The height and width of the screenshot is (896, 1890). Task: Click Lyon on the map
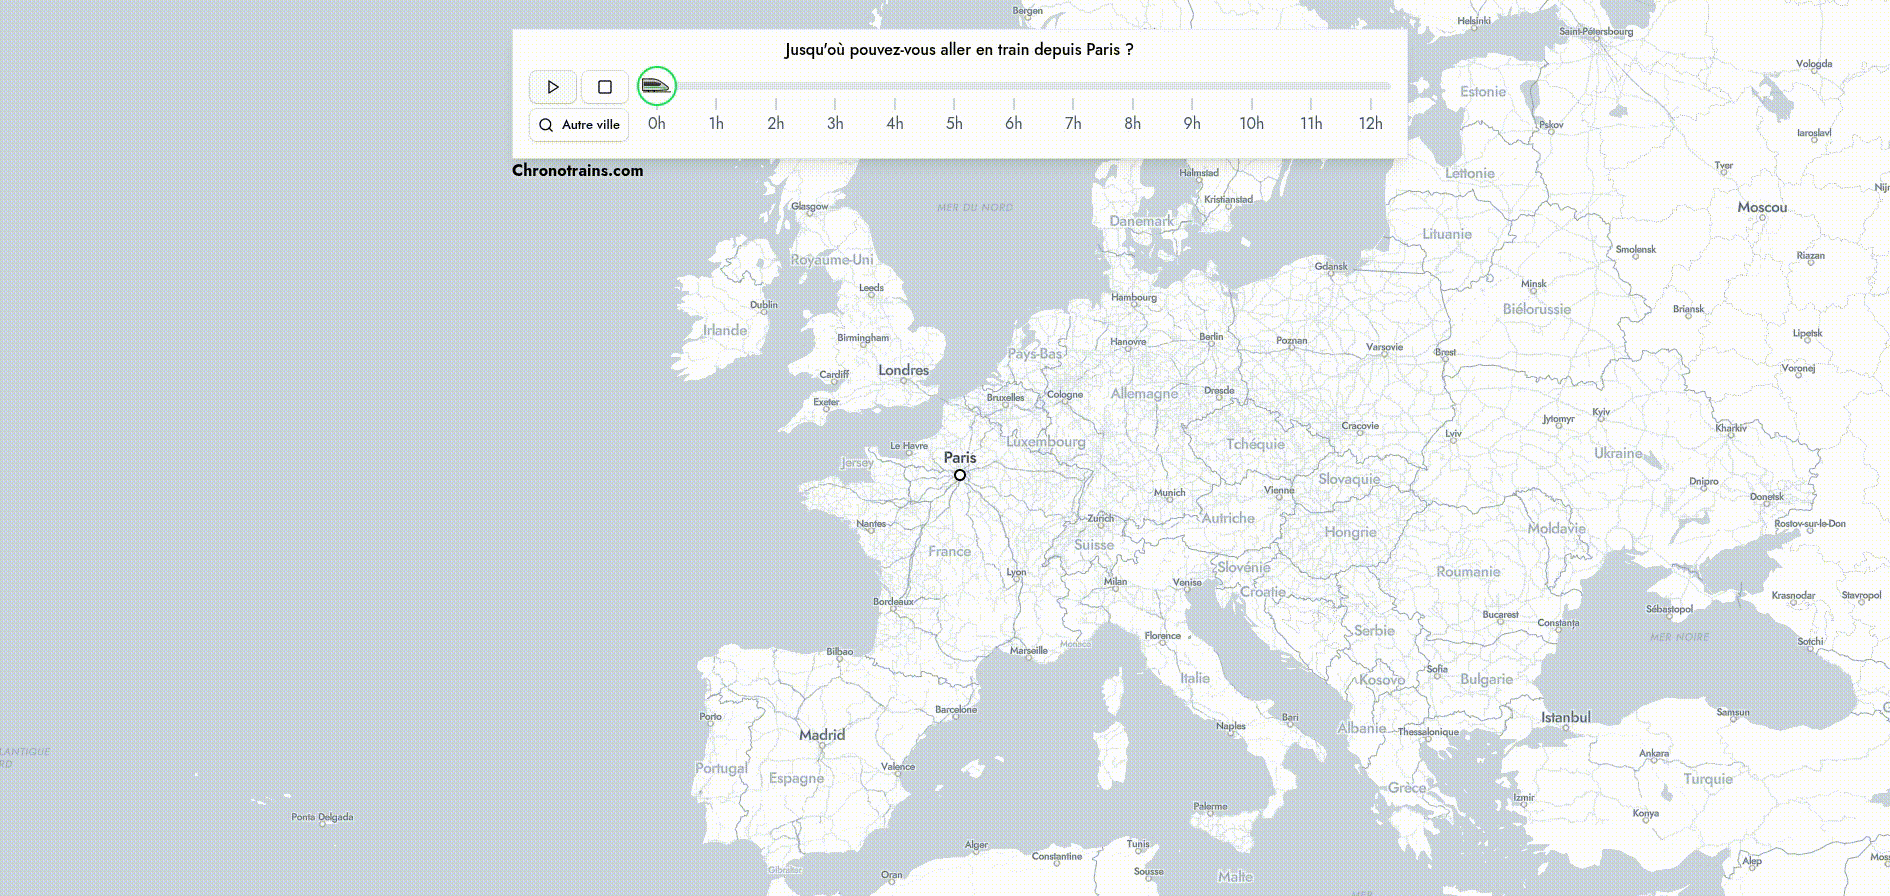(x=1016, y=573)
